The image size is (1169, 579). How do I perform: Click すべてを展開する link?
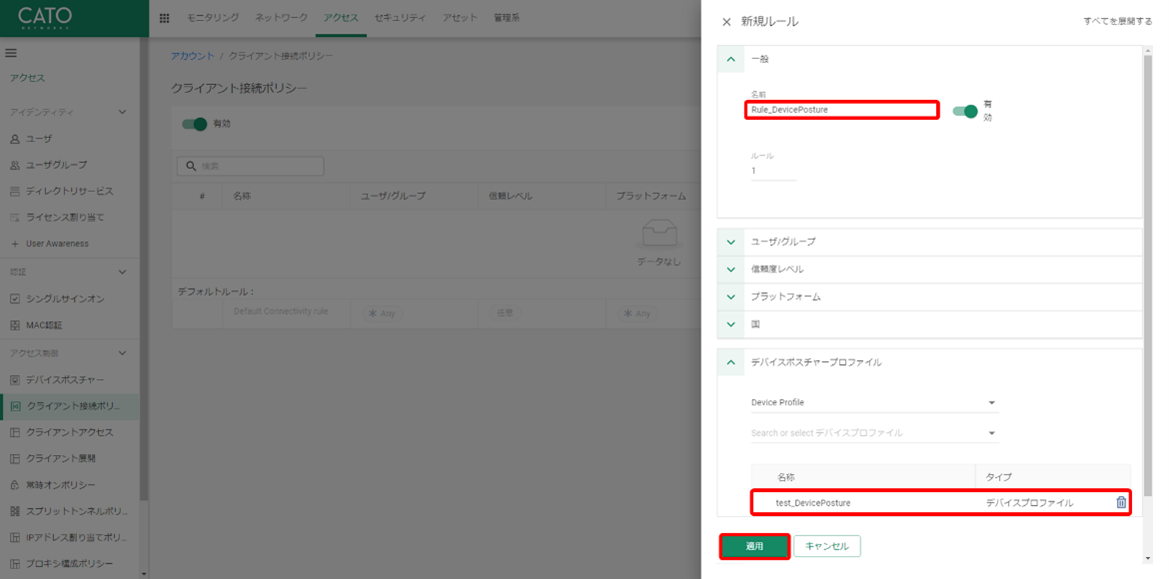[x=1118, y=22]
